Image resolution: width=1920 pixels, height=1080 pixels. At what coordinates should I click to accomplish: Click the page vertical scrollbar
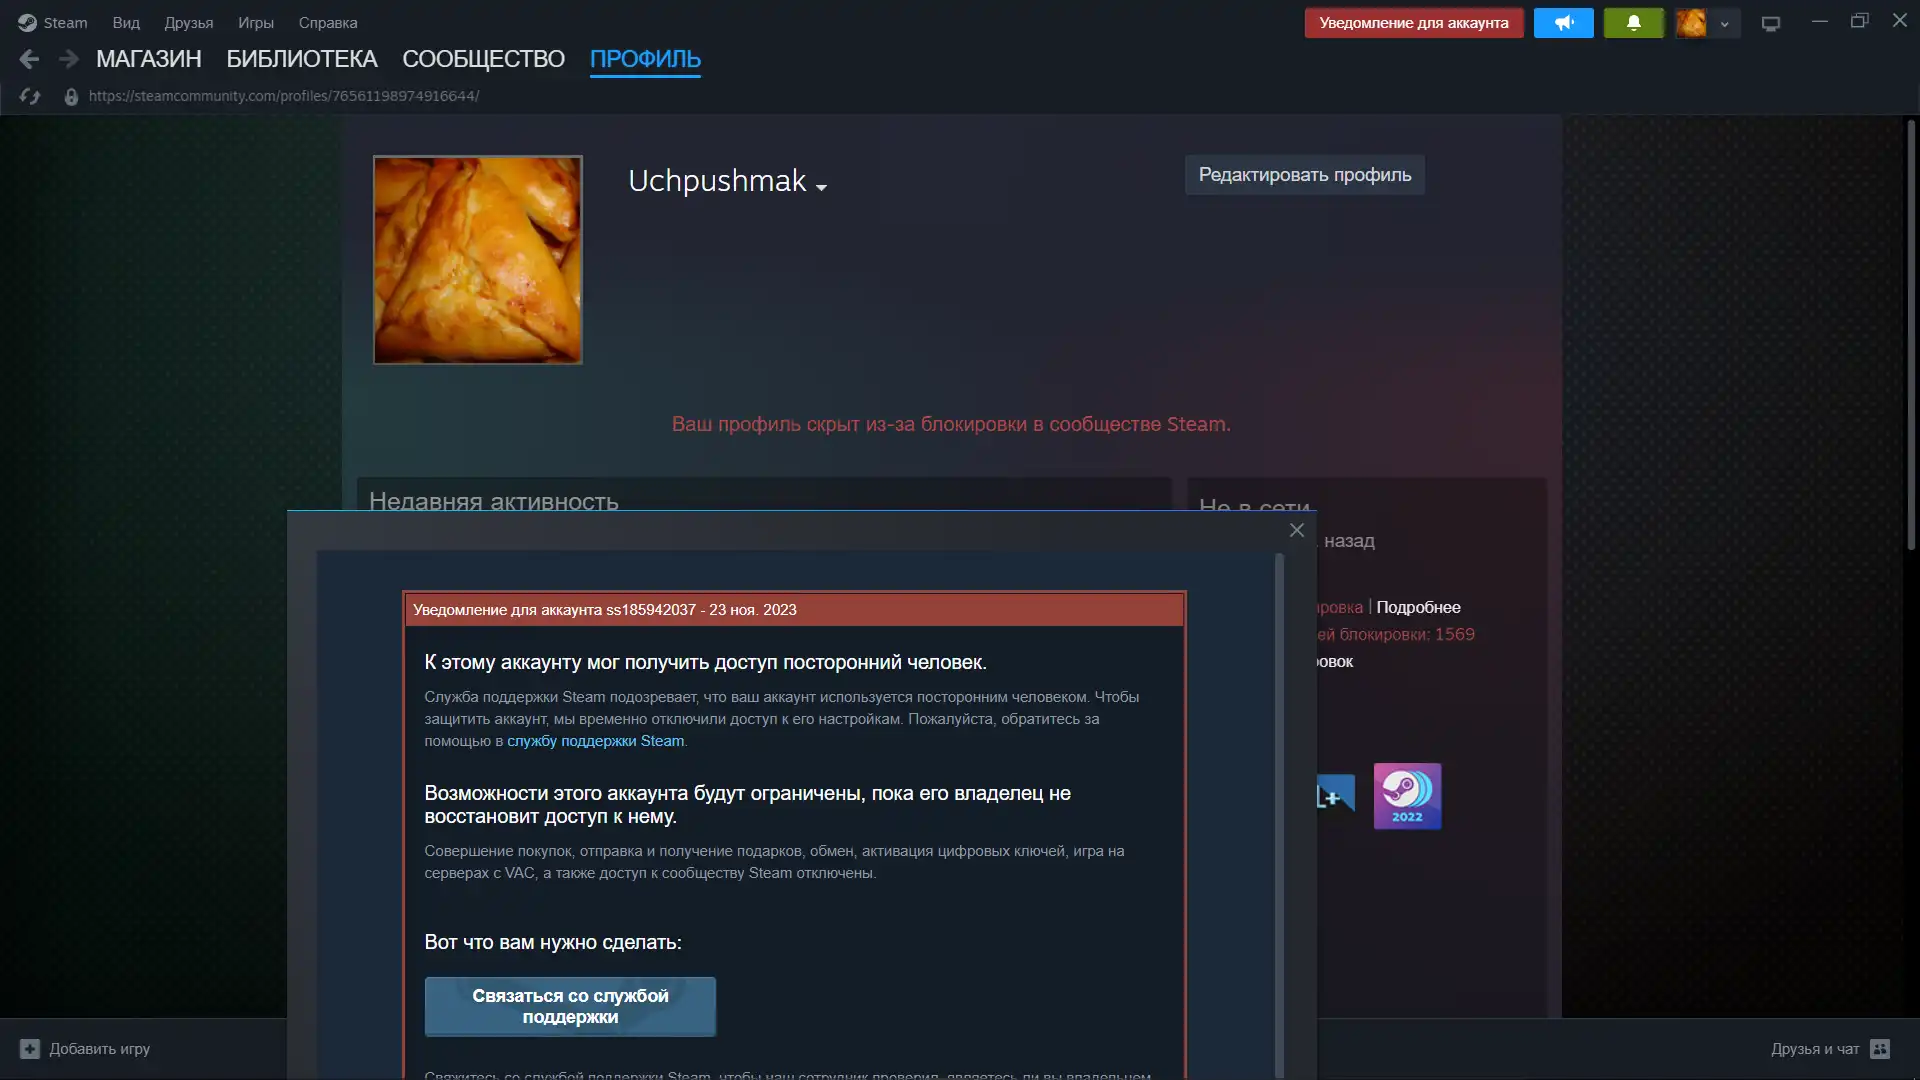pyautogui.click(x=1911, y=335)
